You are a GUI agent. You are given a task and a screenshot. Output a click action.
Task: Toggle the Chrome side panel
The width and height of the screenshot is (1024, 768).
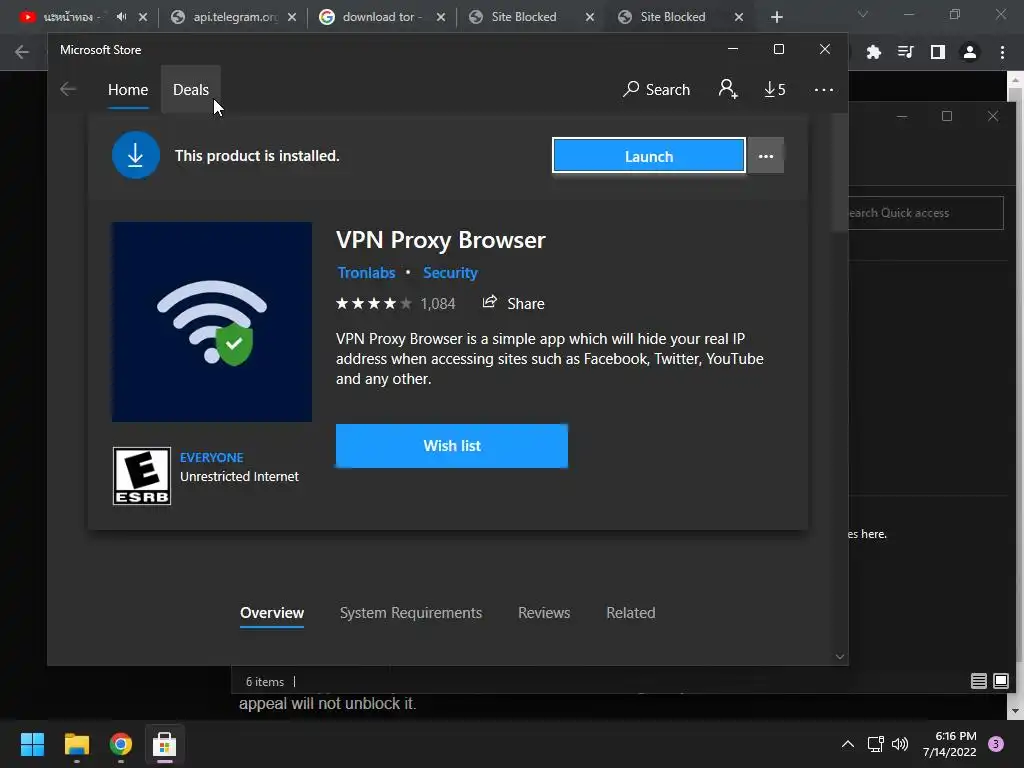[938, 52]
